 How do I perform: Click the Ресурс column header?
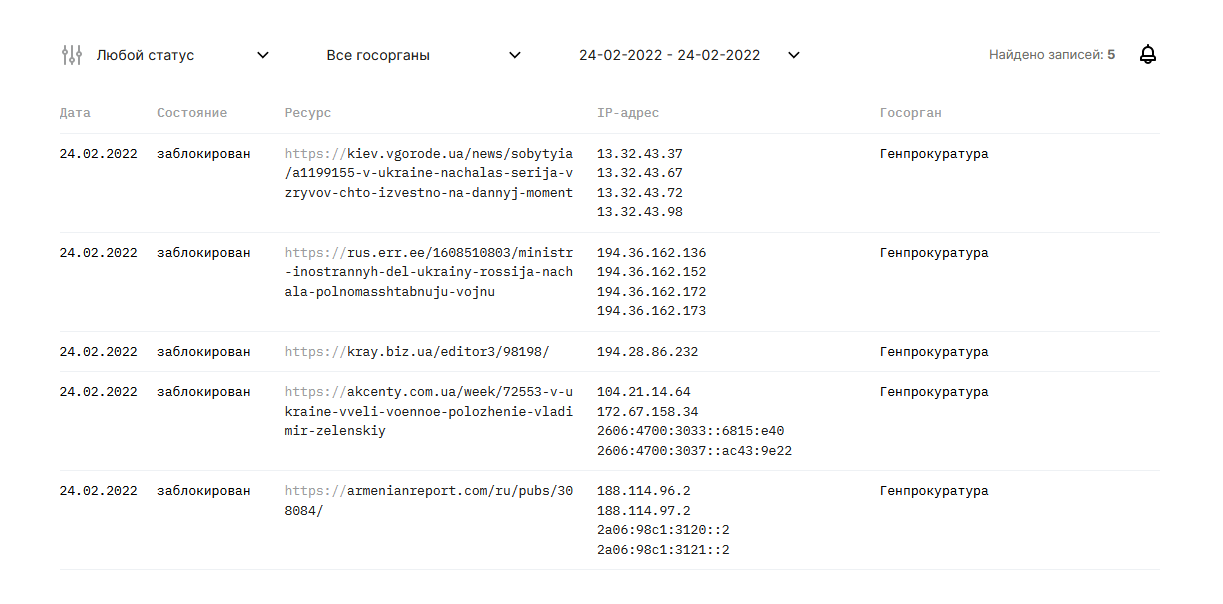tap(308, 113)
